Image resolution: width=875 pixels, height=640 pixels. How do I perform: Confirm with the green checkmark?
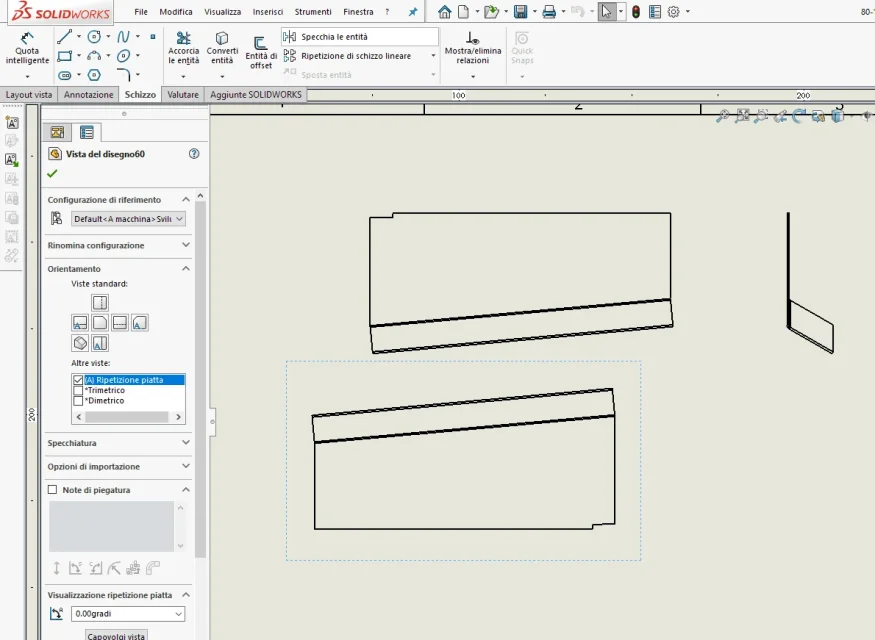pyautogui.click(x=52, y=174)
